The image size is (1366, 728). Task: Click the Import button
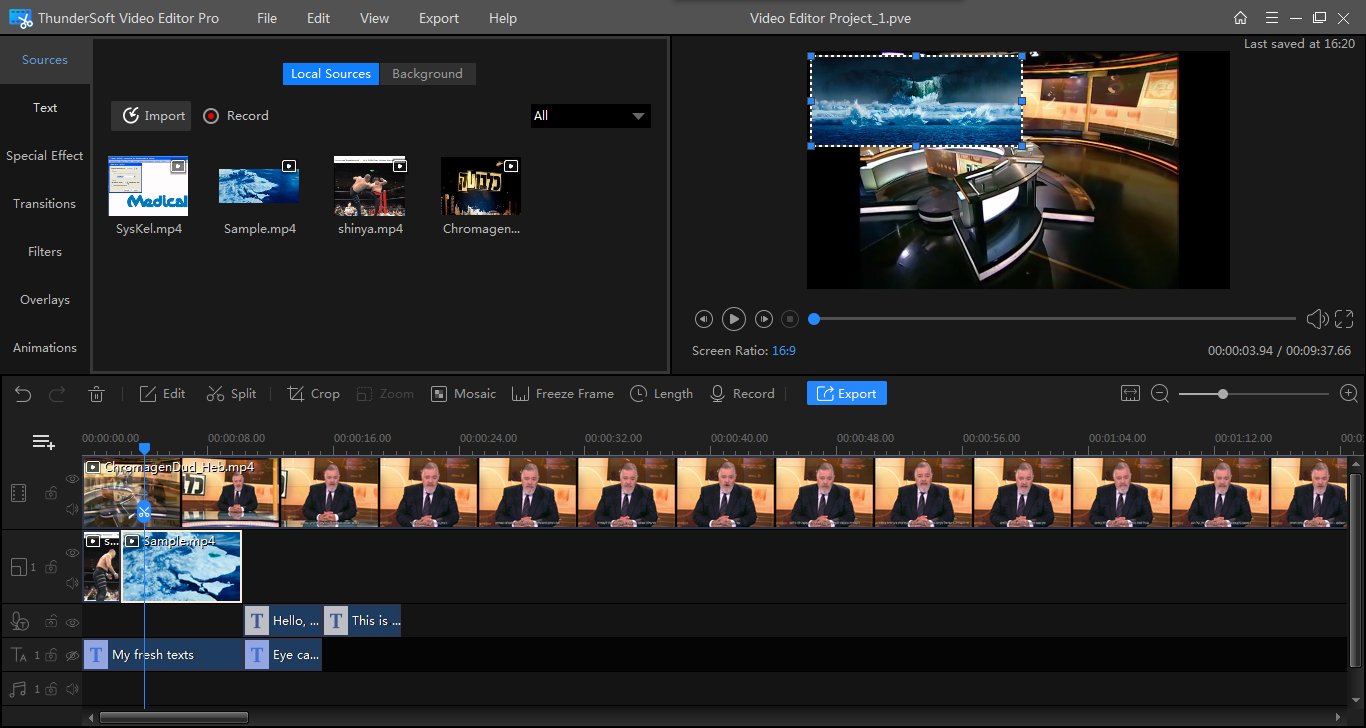pos(152,116)
